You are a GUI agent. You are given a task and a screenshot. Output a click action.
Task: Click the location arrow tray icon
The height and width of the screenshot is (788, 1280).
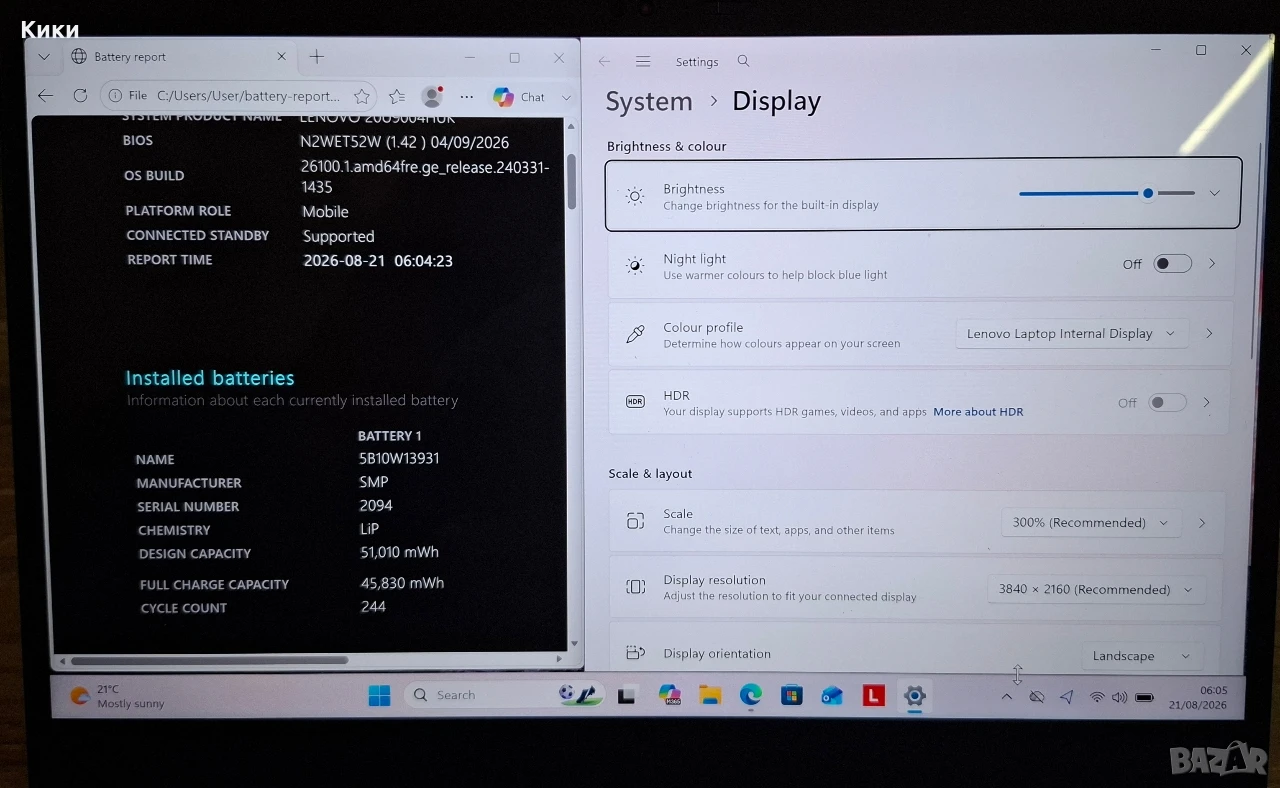1067,697
